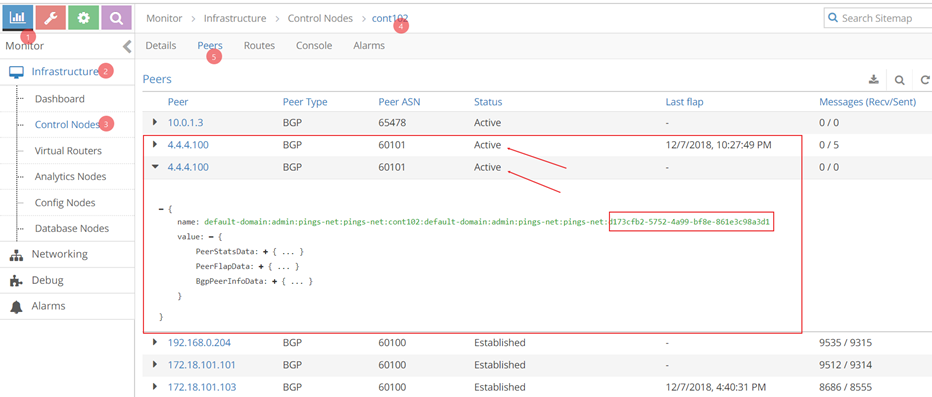Open the Console tab
The image size is (932, 397).
pyautogui.click(x=314, y=45)
